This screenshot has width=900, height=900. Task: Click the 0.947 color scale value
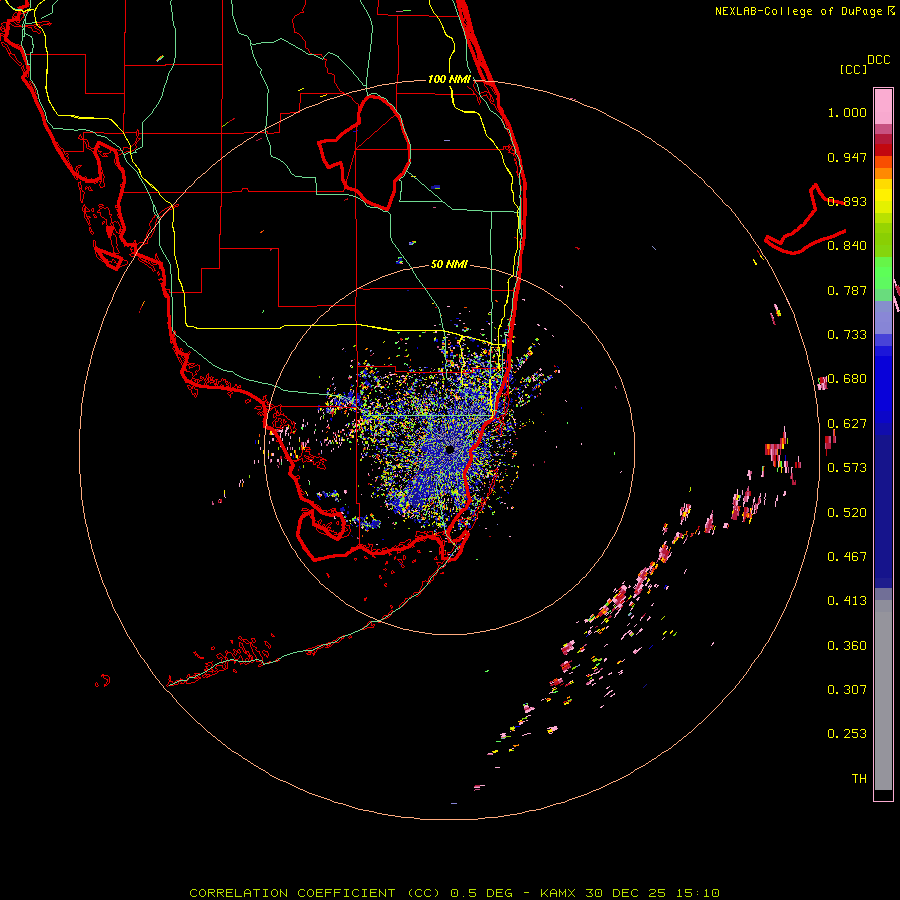pyautogui.click(x=847, y=157)
